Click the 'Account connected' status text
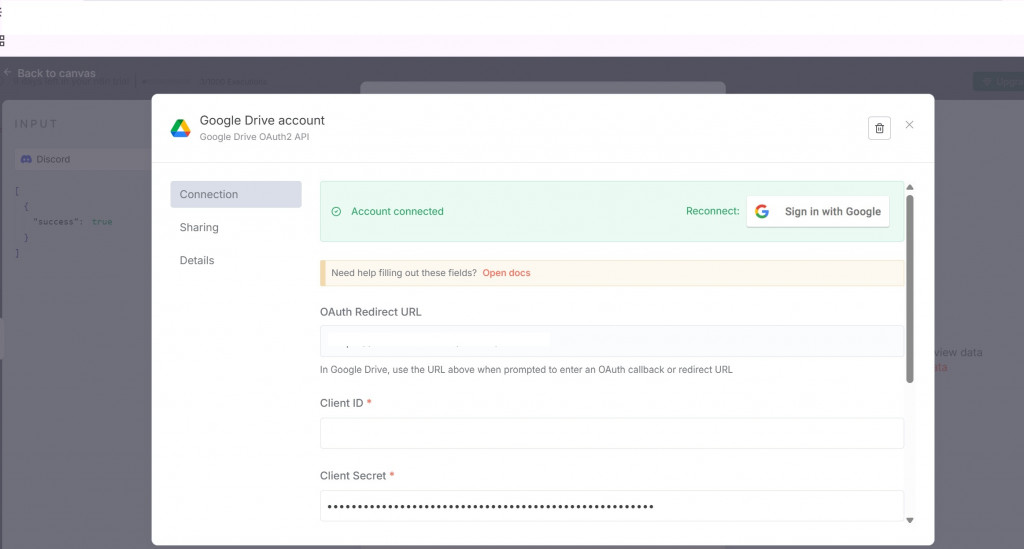This screenshot has height=549, width=1024. click(397, 212)
